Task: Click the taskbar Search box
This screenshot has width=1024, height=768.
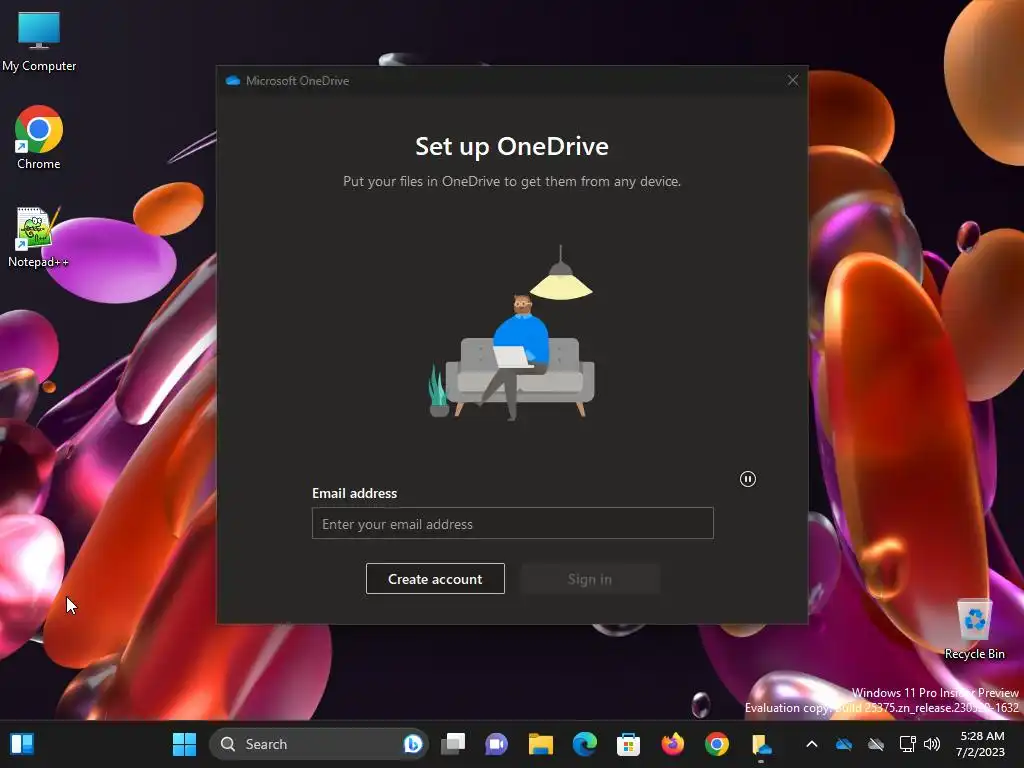Action: coord(318,744)
